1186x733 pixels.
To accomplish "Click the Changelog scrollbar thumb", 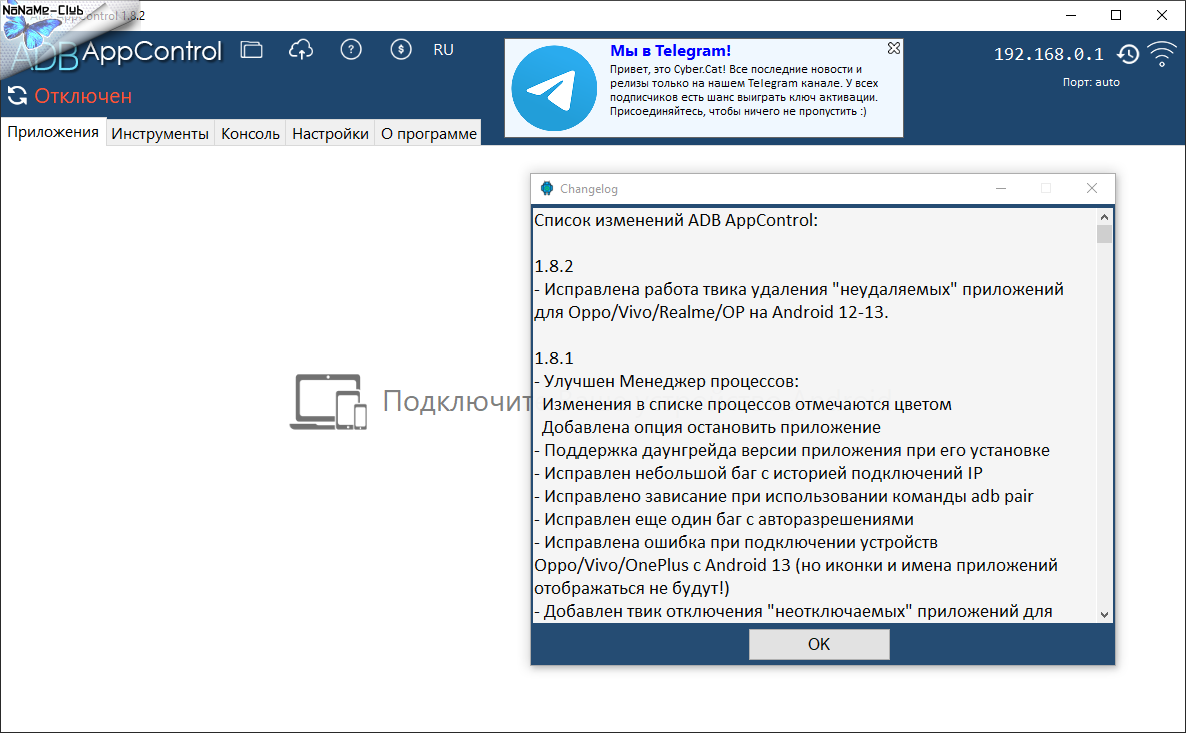I will (1104, 234).
